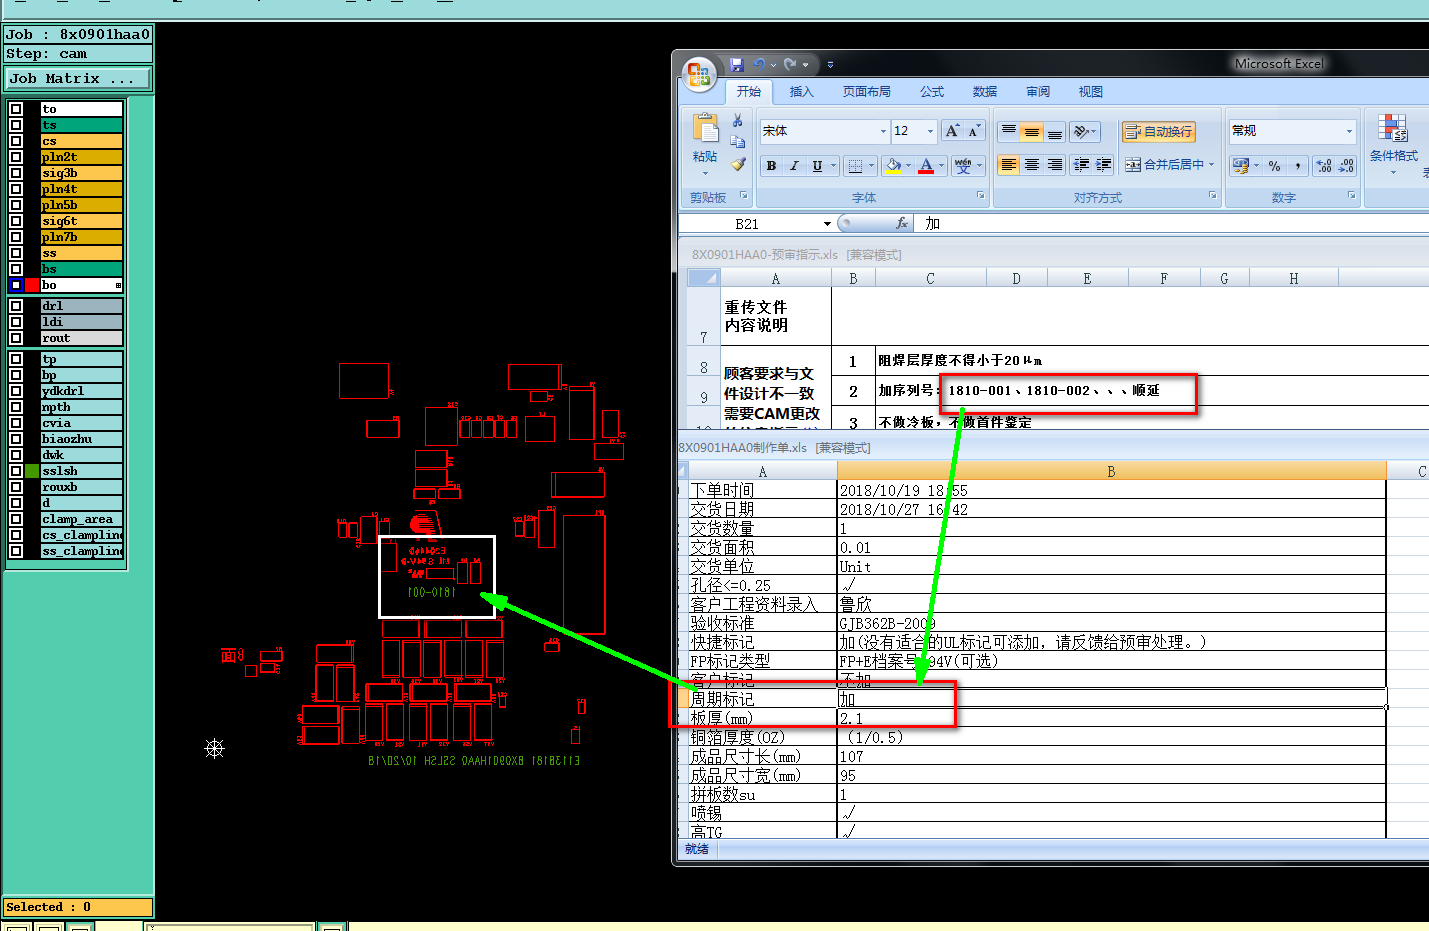This screenshot has width=1429, height=931.
Task: Toggle Underline formatting in Excel ribbon
Action: coord(817,166)
